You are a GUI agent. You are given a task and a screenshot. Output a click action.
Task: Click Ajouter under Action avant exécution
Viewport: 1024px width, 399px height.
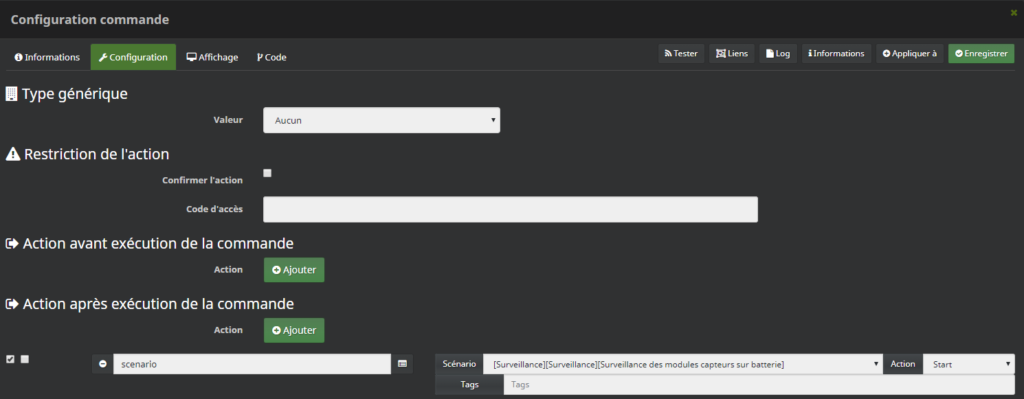coord(294,270)
